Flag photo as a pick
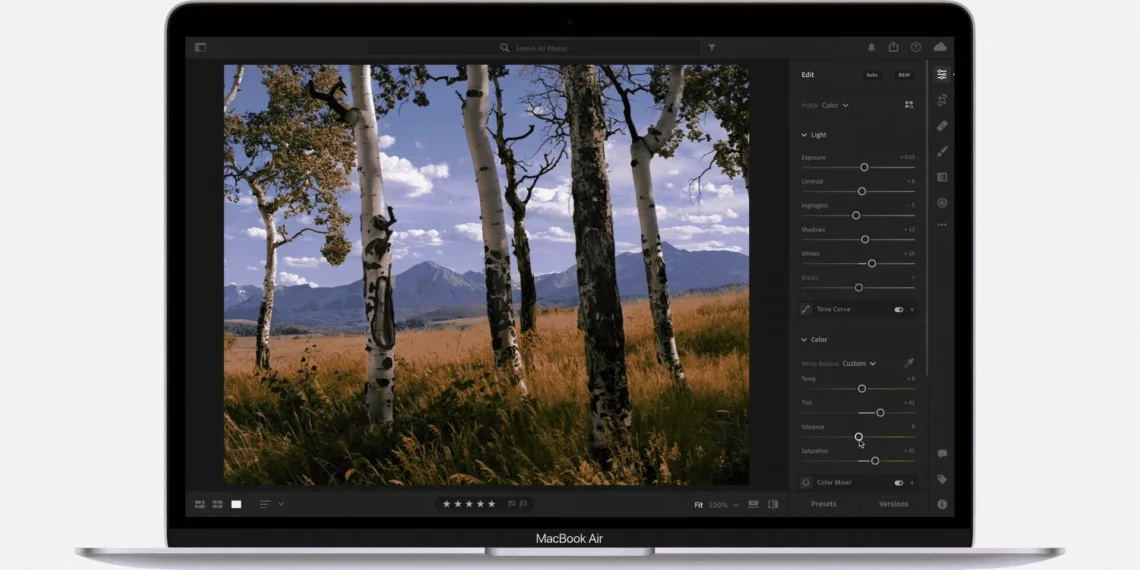Screen dimensions: 1140x570 pyautogui.click(x=512, y=504)
